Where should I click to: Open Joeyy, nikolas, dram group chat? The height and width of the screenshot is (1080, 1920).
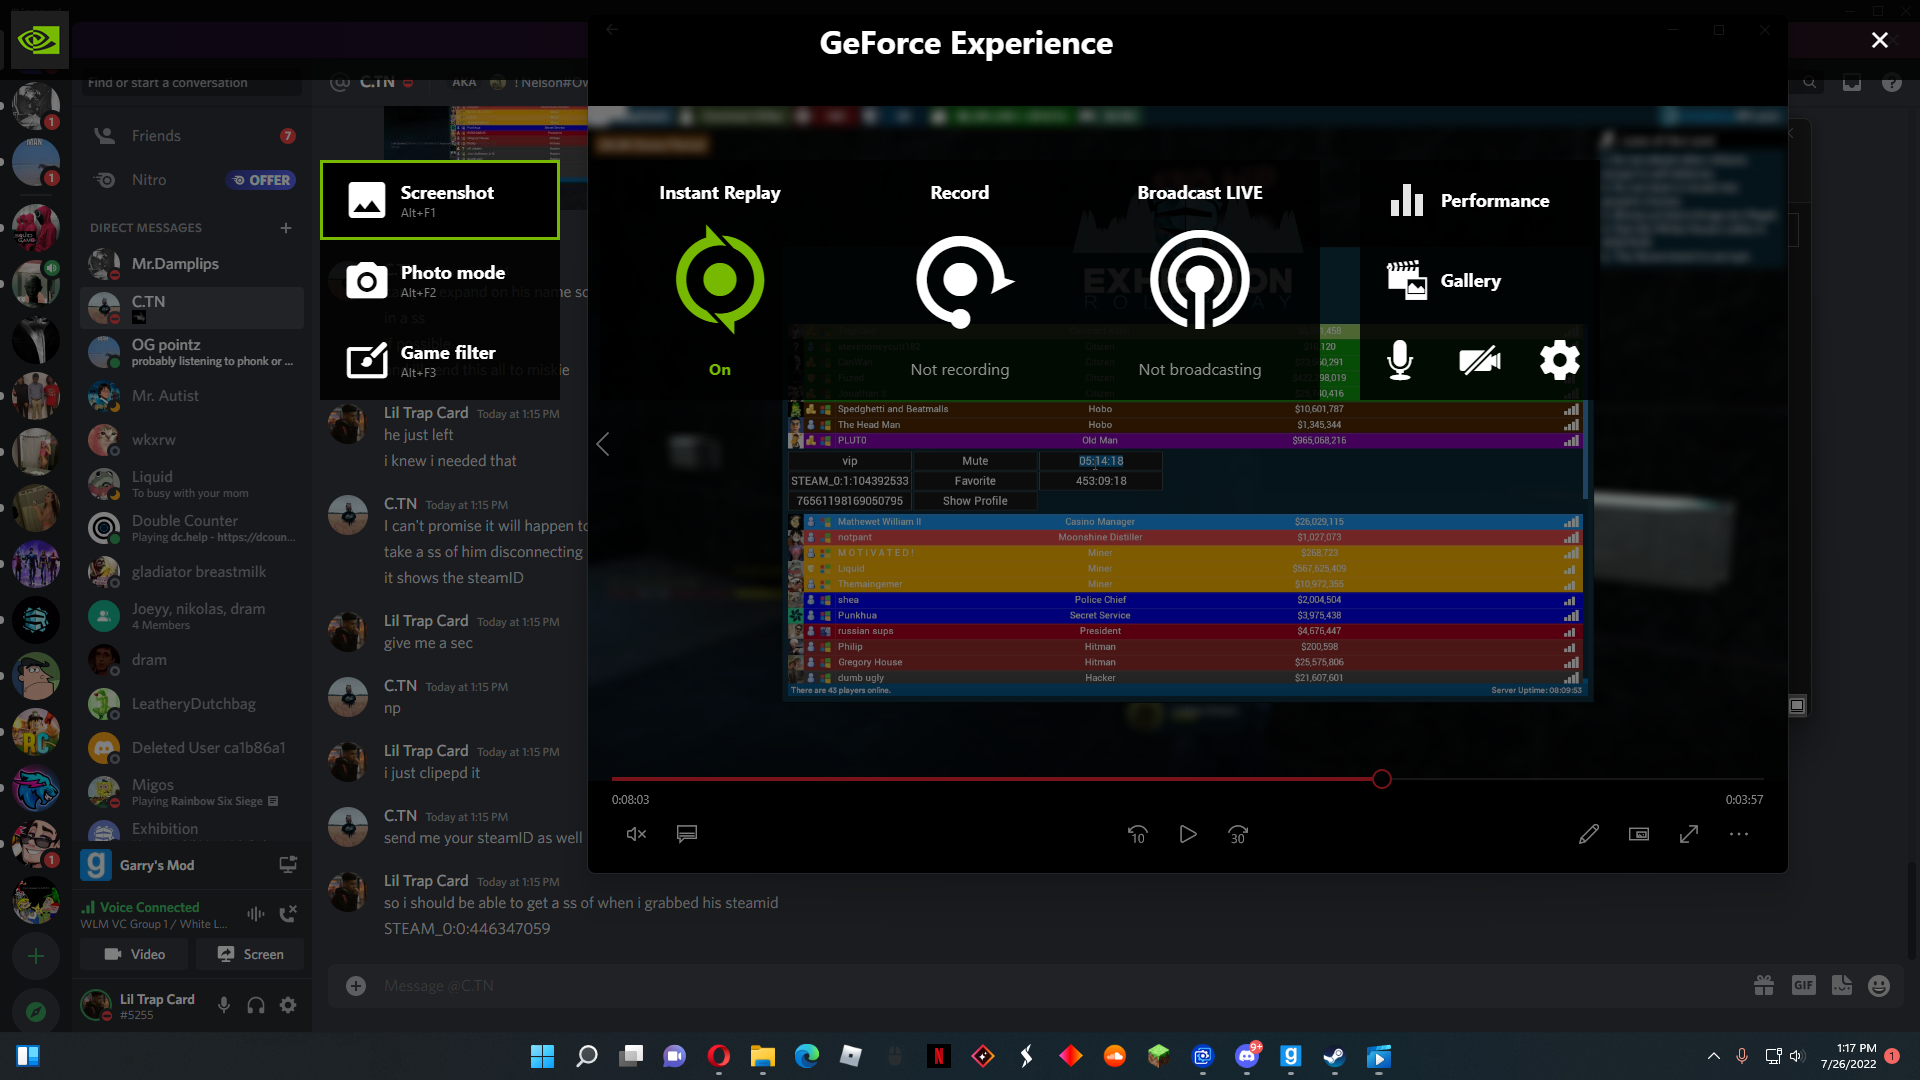click(192, 616)
